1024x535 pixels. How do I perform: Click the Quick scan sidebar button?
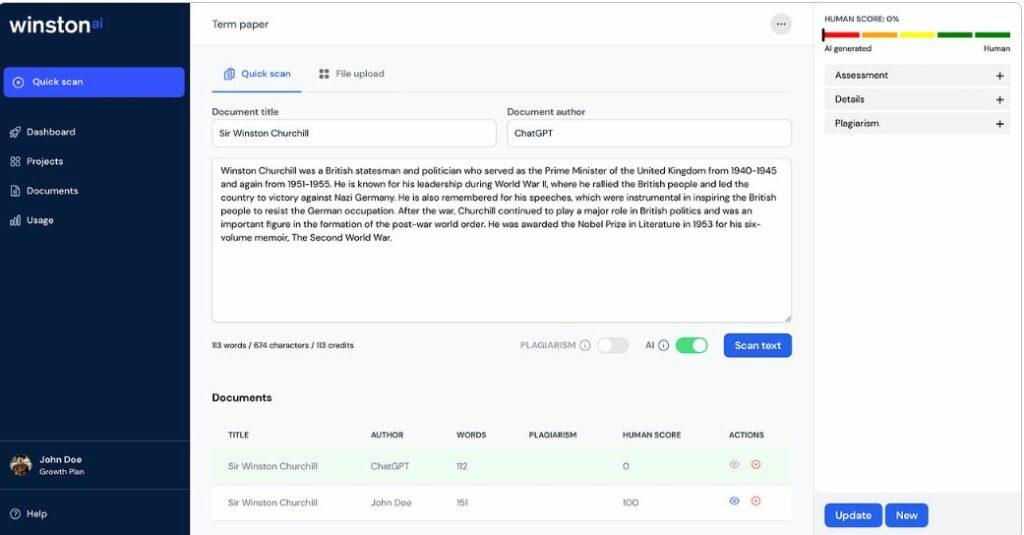[94, 82]
